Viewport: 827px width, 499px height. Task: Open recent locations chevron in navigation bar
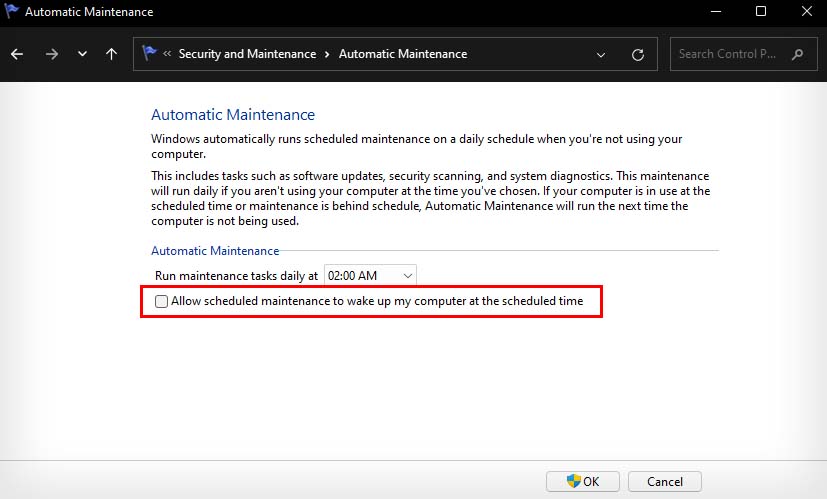coord(82,54)
